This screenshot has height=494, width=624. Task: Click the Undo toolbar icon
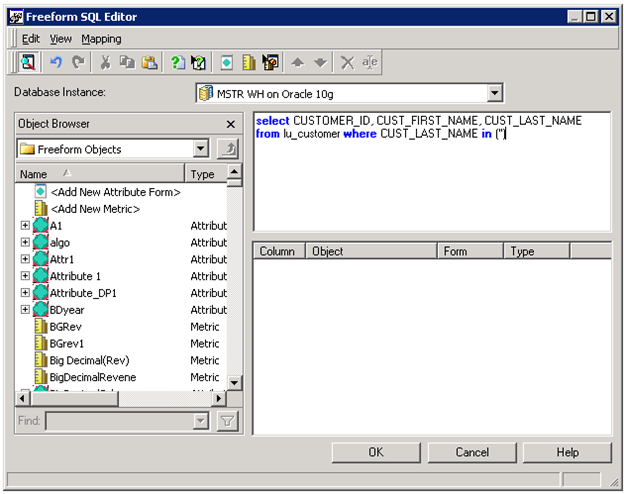click(x=56, y=62)
